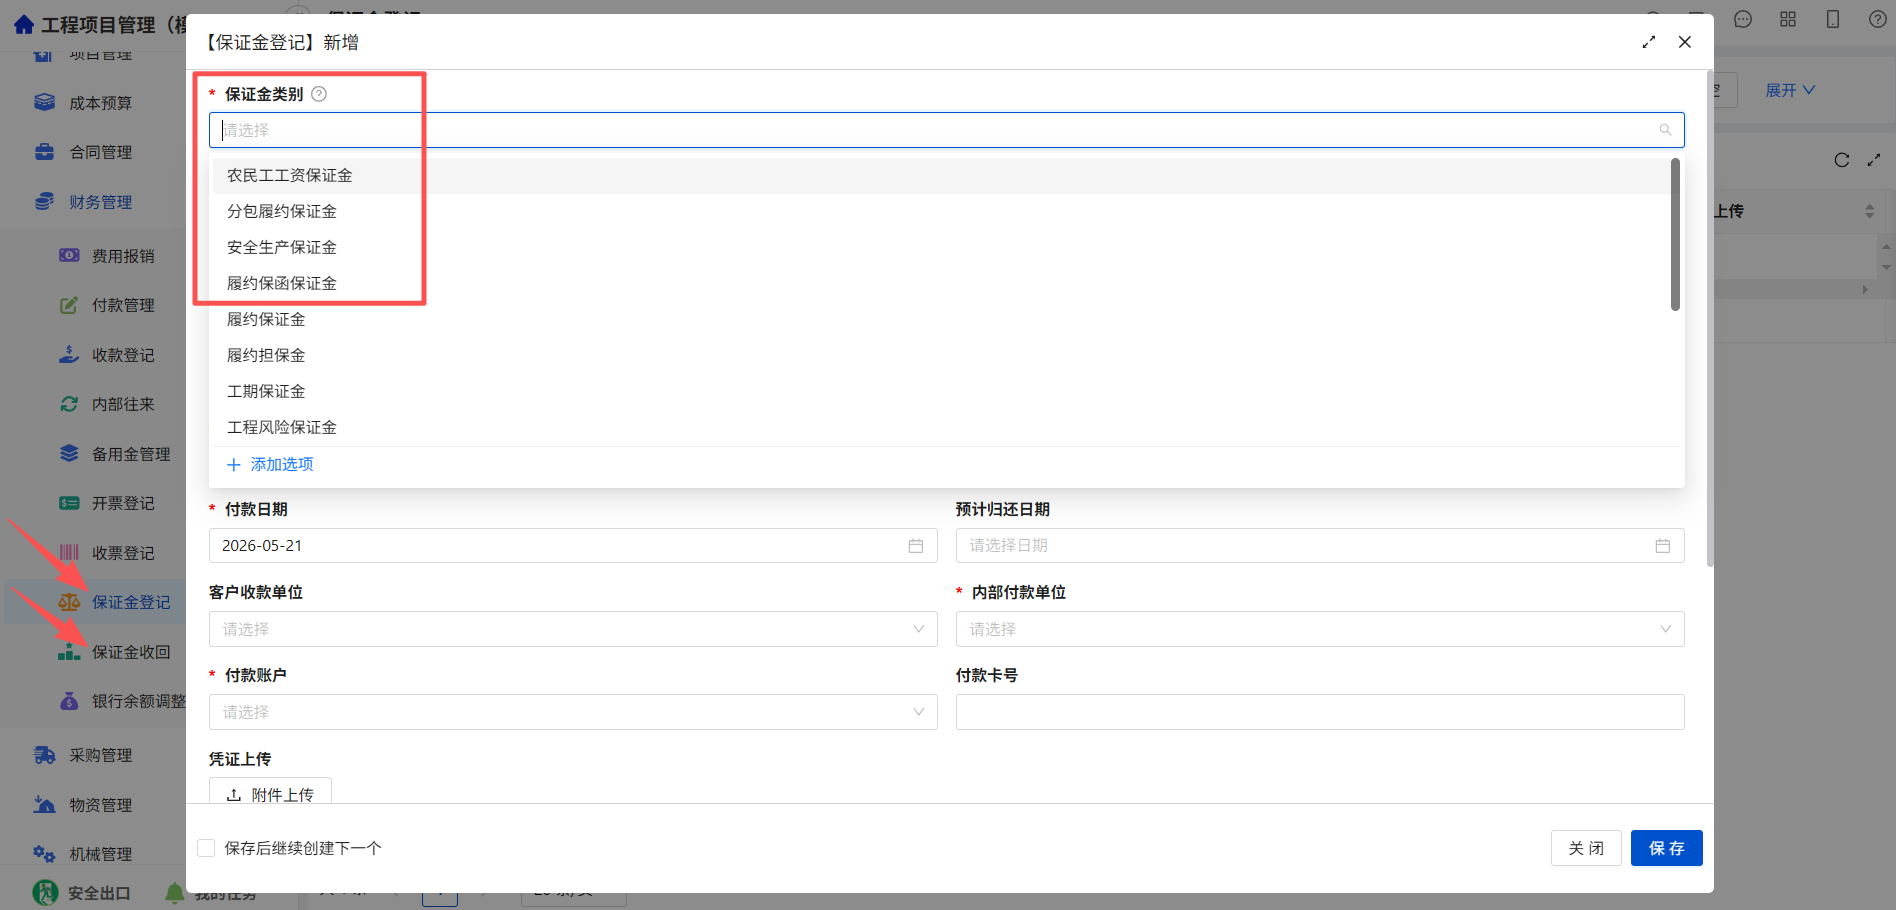Pick 工期保证金 option
This screenshot has height=910, width=1896.
[x=266, y=391]
